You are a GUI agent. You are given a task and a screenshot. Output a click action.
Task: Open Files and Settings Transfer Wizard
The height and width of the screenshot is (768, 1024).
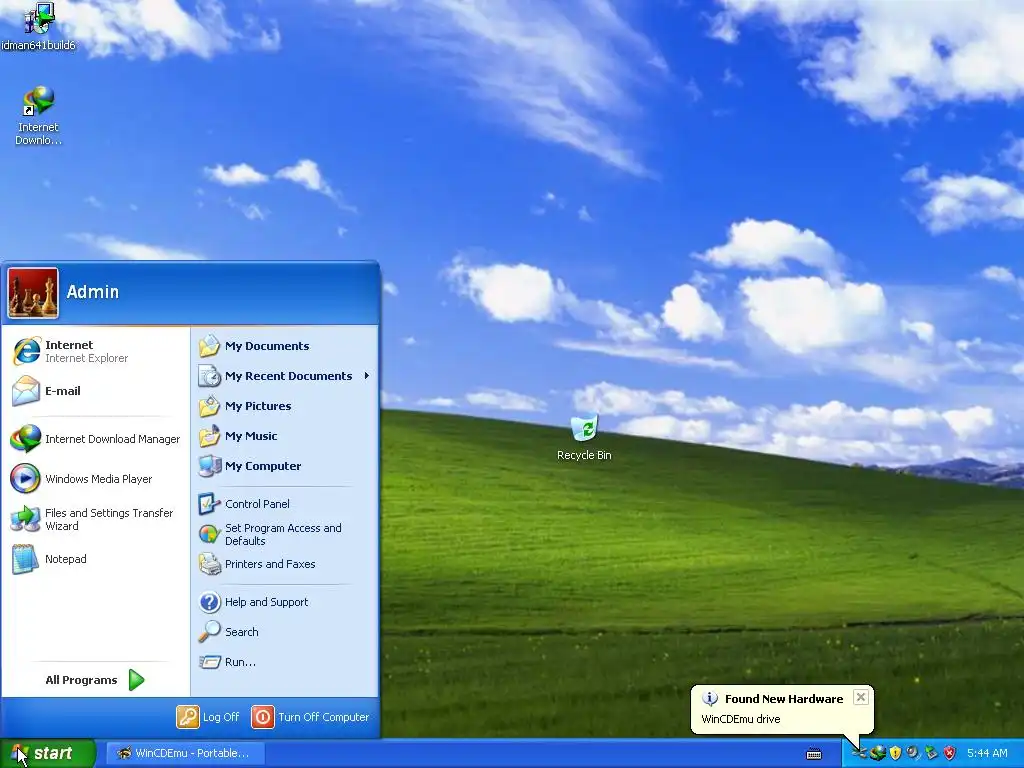pyautogui.click(x=96, y=519)
